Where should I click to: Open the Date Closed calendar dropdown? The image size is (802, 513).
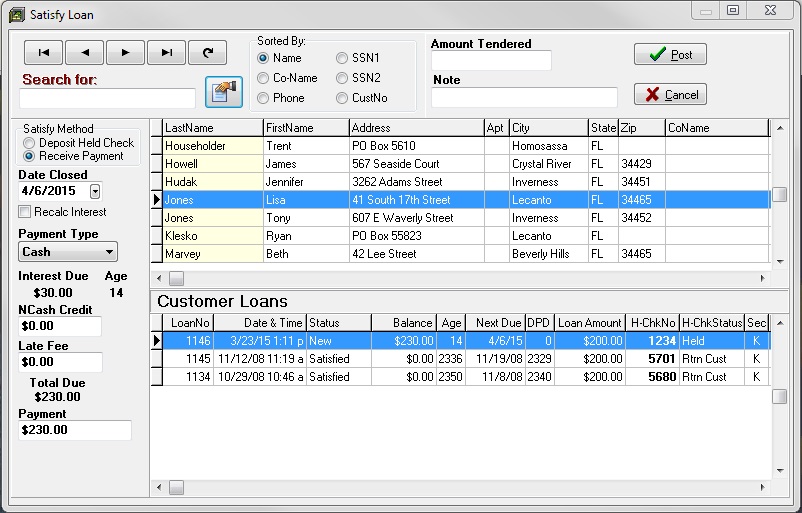(95, 191)
